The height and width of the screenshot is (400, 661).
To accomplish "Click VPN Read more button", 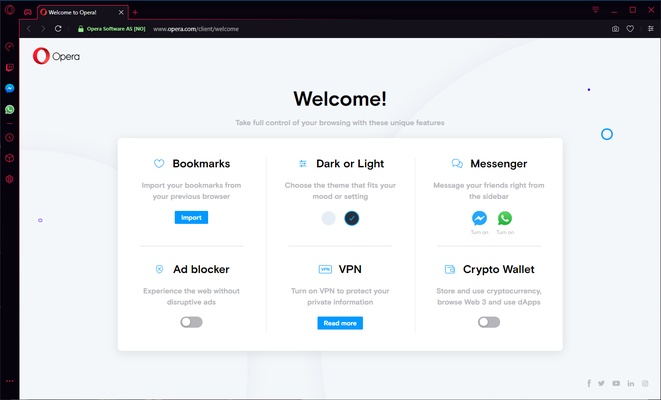I will (x=340, y=323).
